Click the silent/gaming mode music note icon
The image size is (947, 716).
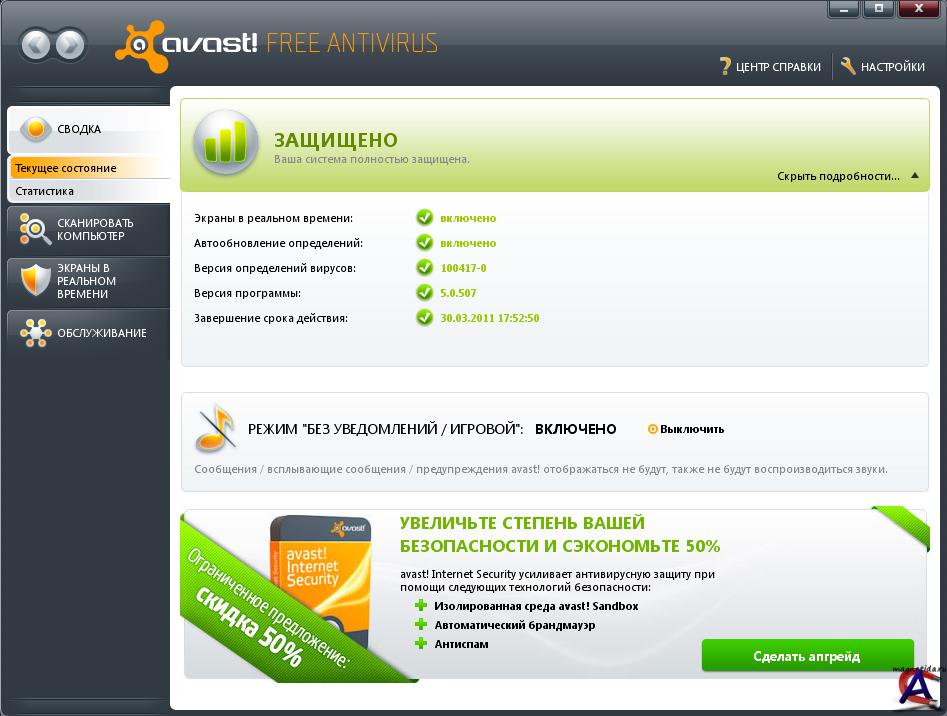(x=215, y=429)
